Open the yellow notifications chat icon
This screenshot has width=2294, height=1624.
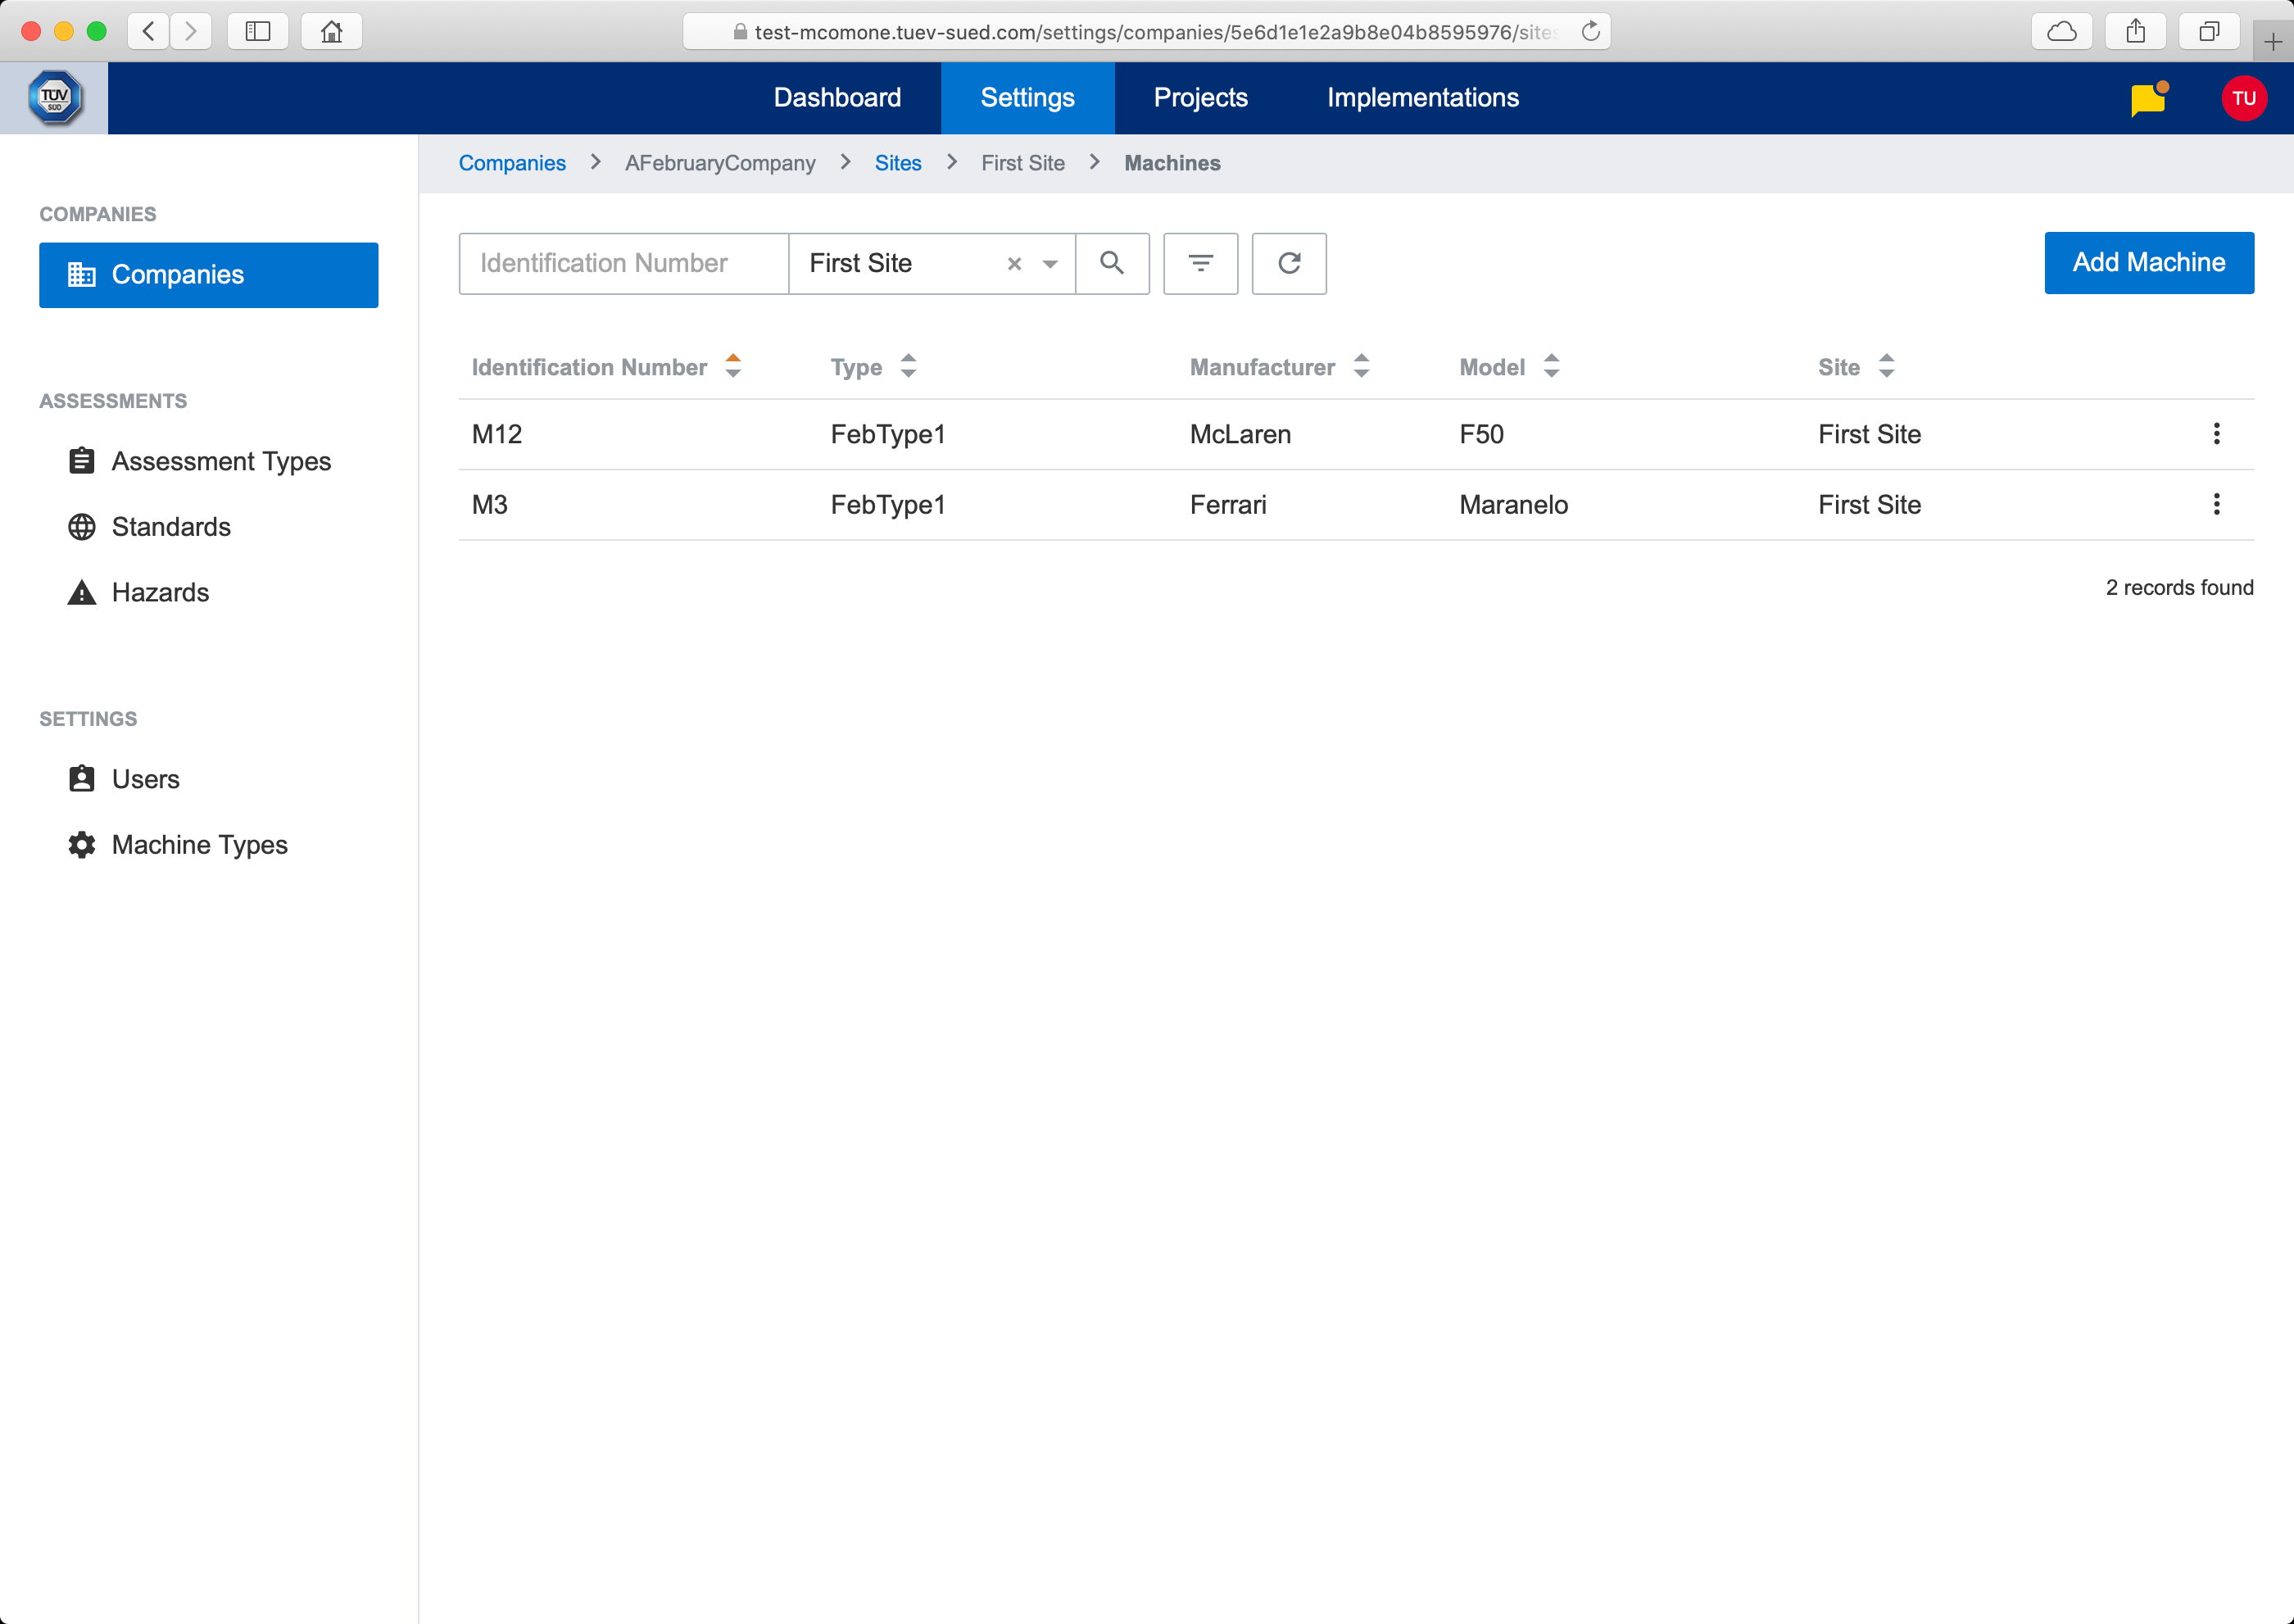(x=2147, y=99)
